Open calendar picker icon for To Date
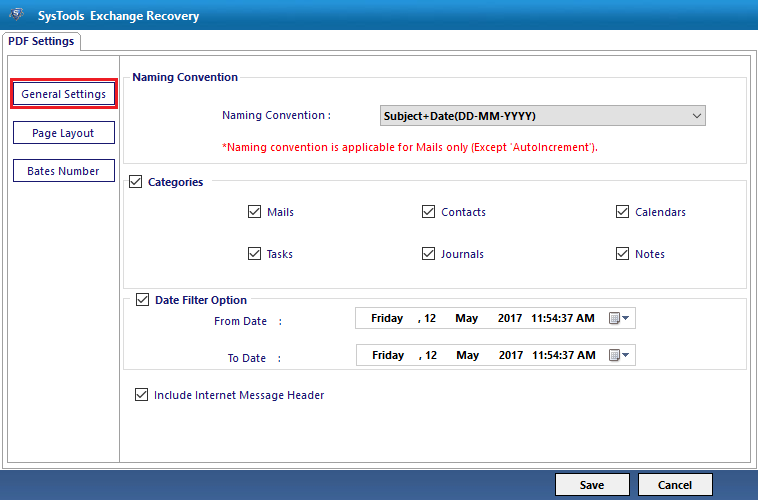758x501 pixels. [x=619, y=355]
